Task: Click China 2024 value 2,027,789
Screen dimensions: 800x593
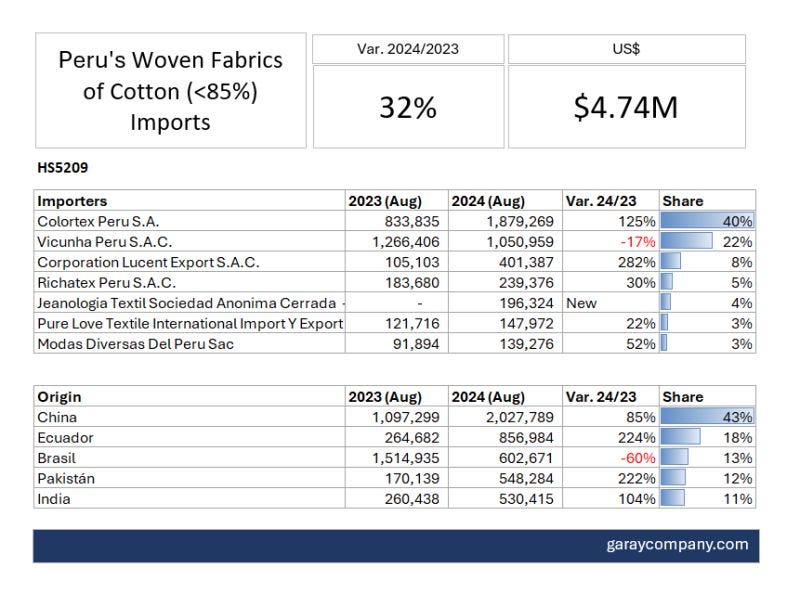Action: 520,417
